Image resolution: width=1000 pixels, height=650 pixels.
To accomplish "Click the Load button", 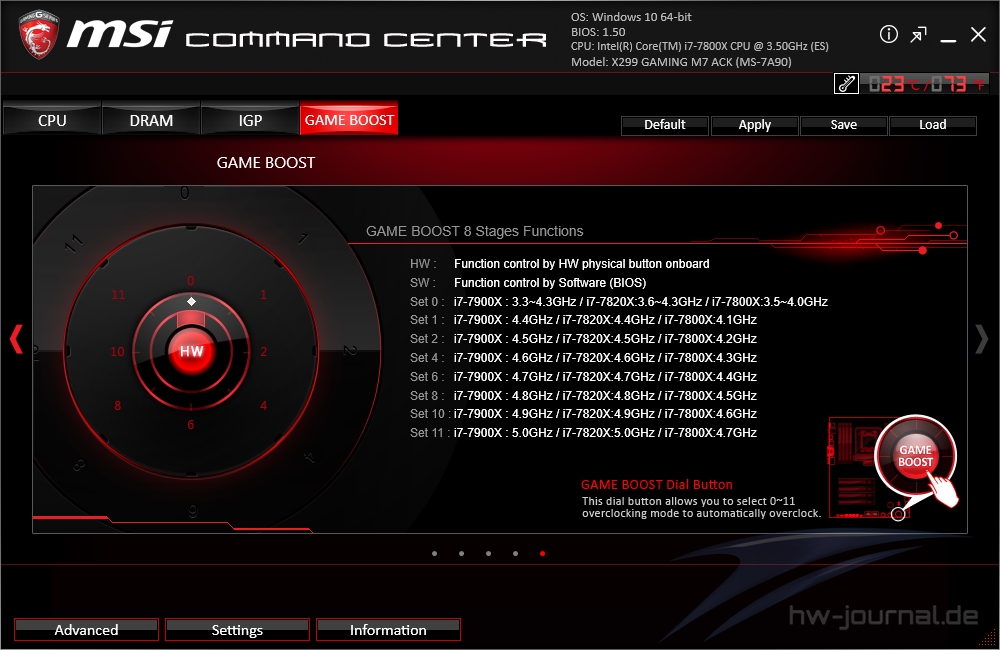I will 932,125.
